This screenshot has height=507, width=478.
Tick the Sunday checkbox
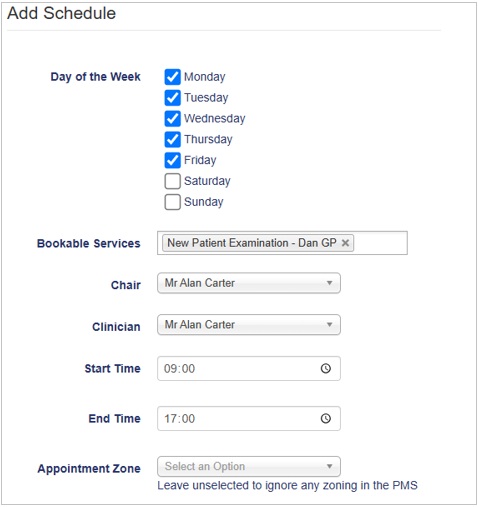172,202
